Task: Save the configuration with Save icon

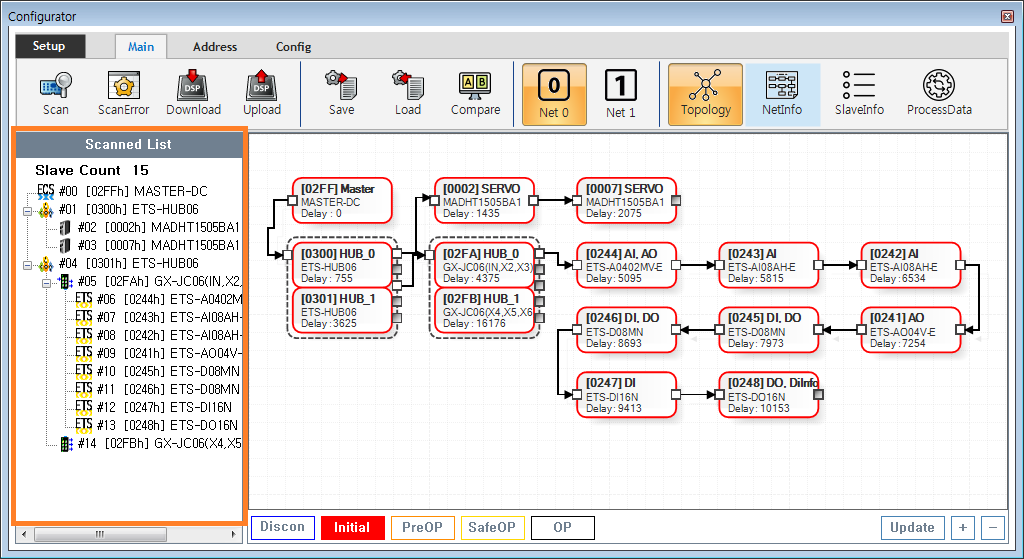Action: (342, 94)
